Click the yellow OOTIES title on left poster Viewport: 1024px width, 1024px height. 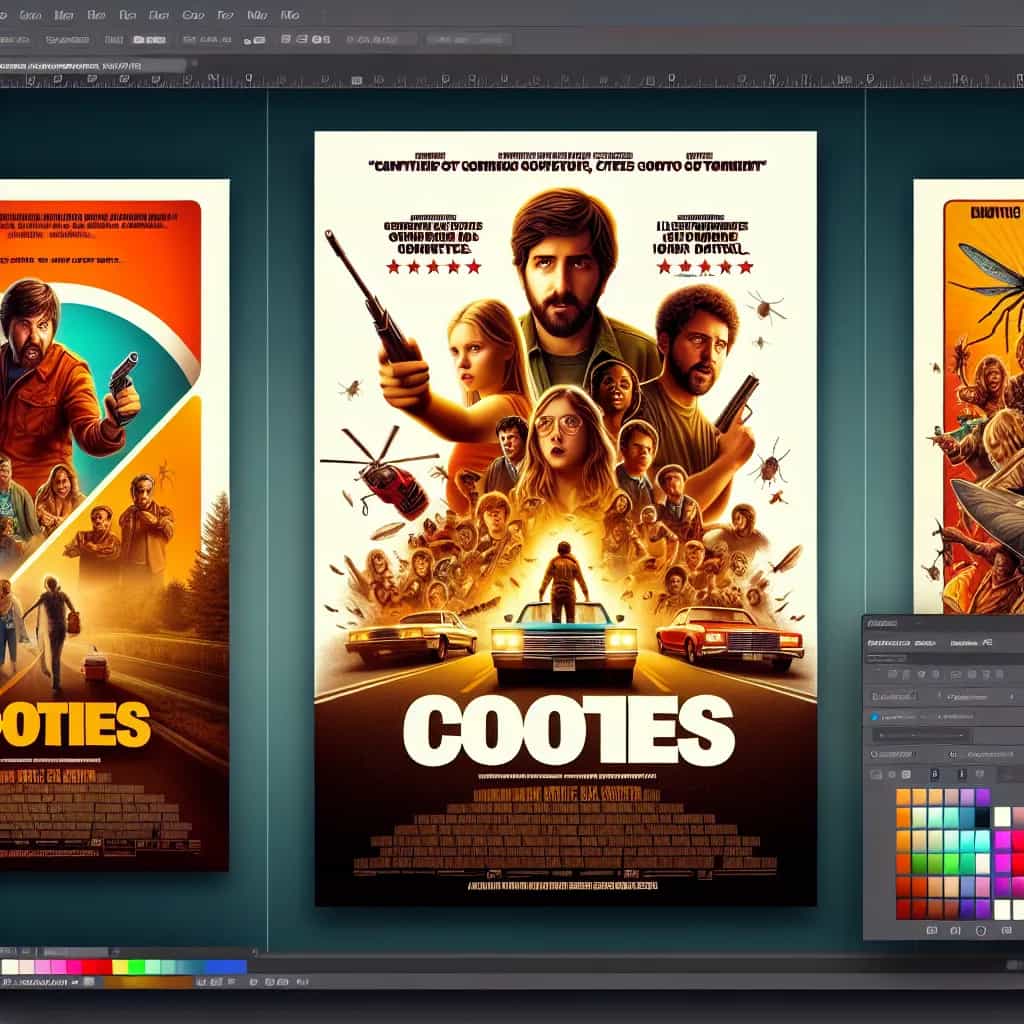[74, 724]
